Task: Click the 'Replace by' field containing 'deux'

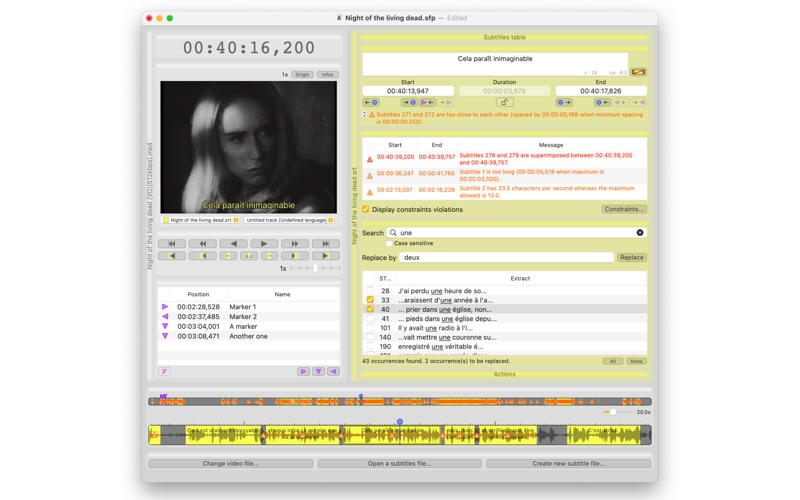Action: [x=507, y=258]
